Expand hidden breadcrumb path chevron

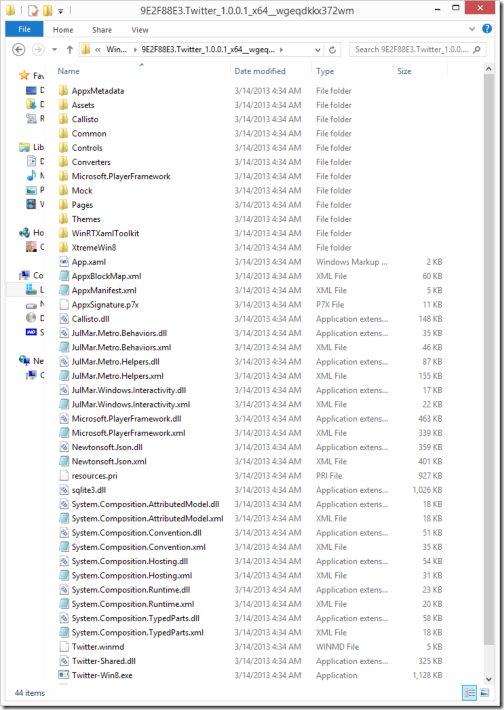point(98,50)
